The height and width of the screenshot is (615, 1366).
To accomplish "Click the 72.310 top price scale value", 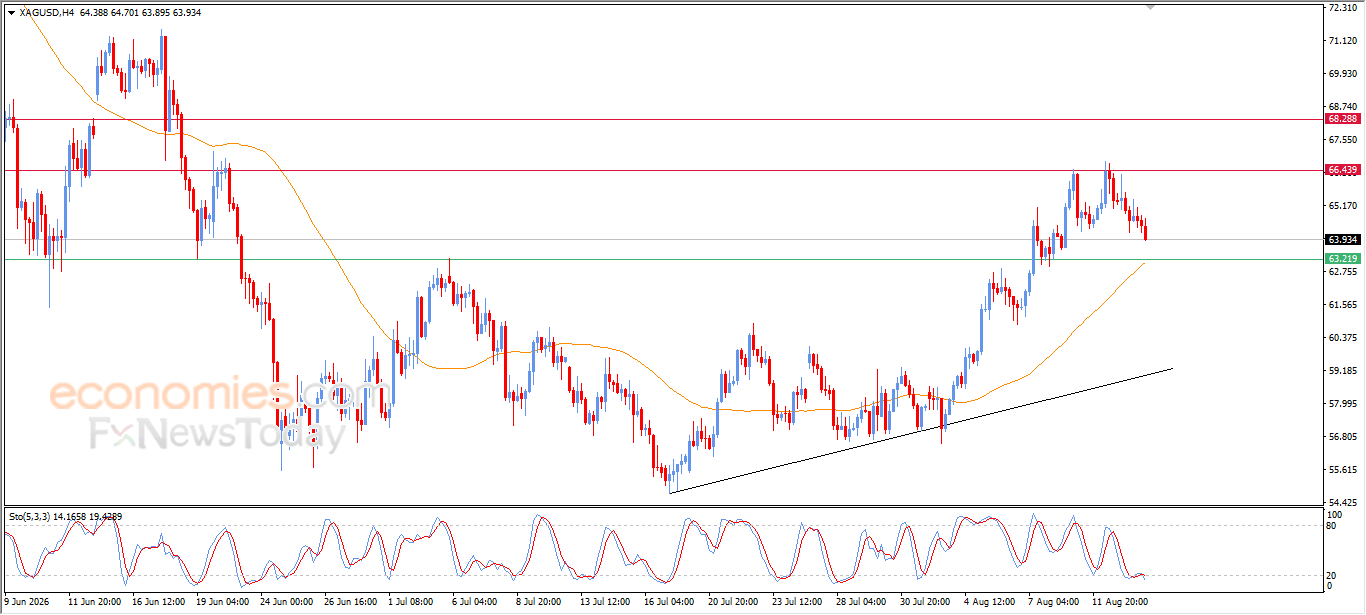I will pos(1343,8).
